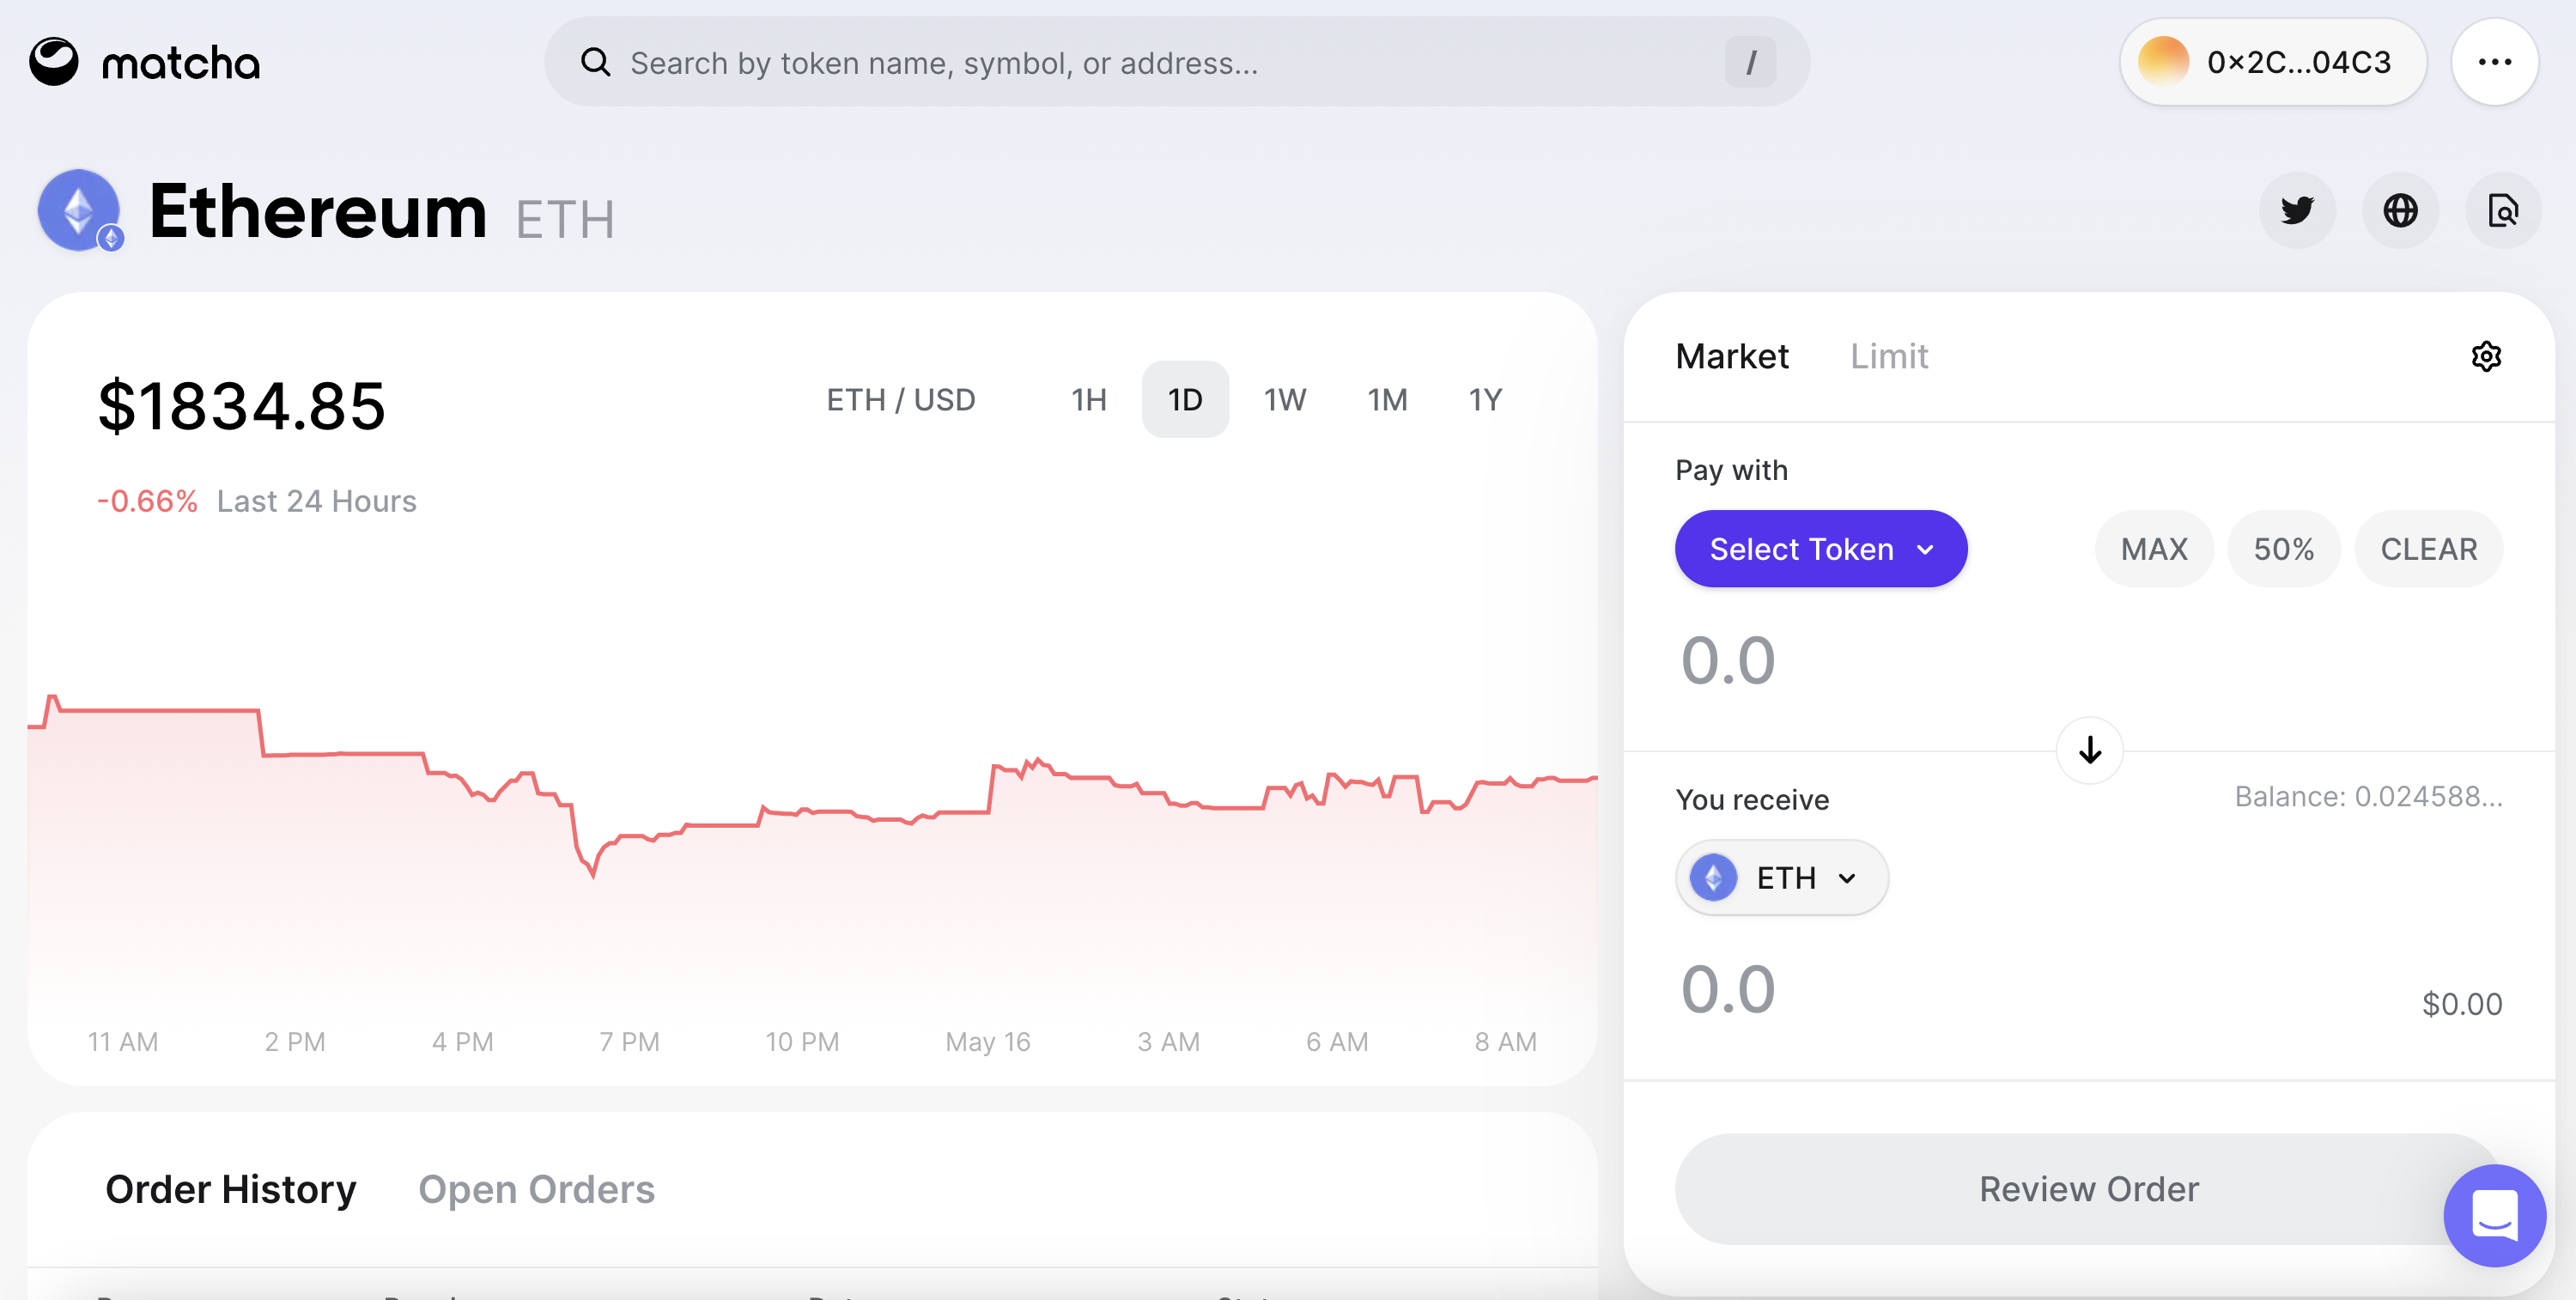Image resolution: width=2576 pixels, height=1300 pixels.
Task: Expand the Select Token dropdown
Action: [x=1820, y=549]
